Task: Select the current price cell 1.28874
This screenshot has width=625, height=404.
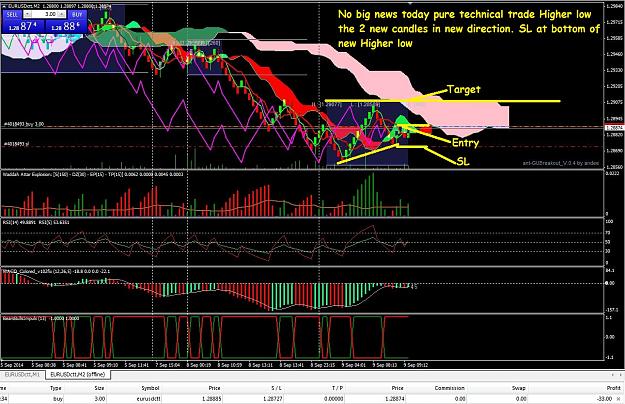Action: [x=395, y=398]
